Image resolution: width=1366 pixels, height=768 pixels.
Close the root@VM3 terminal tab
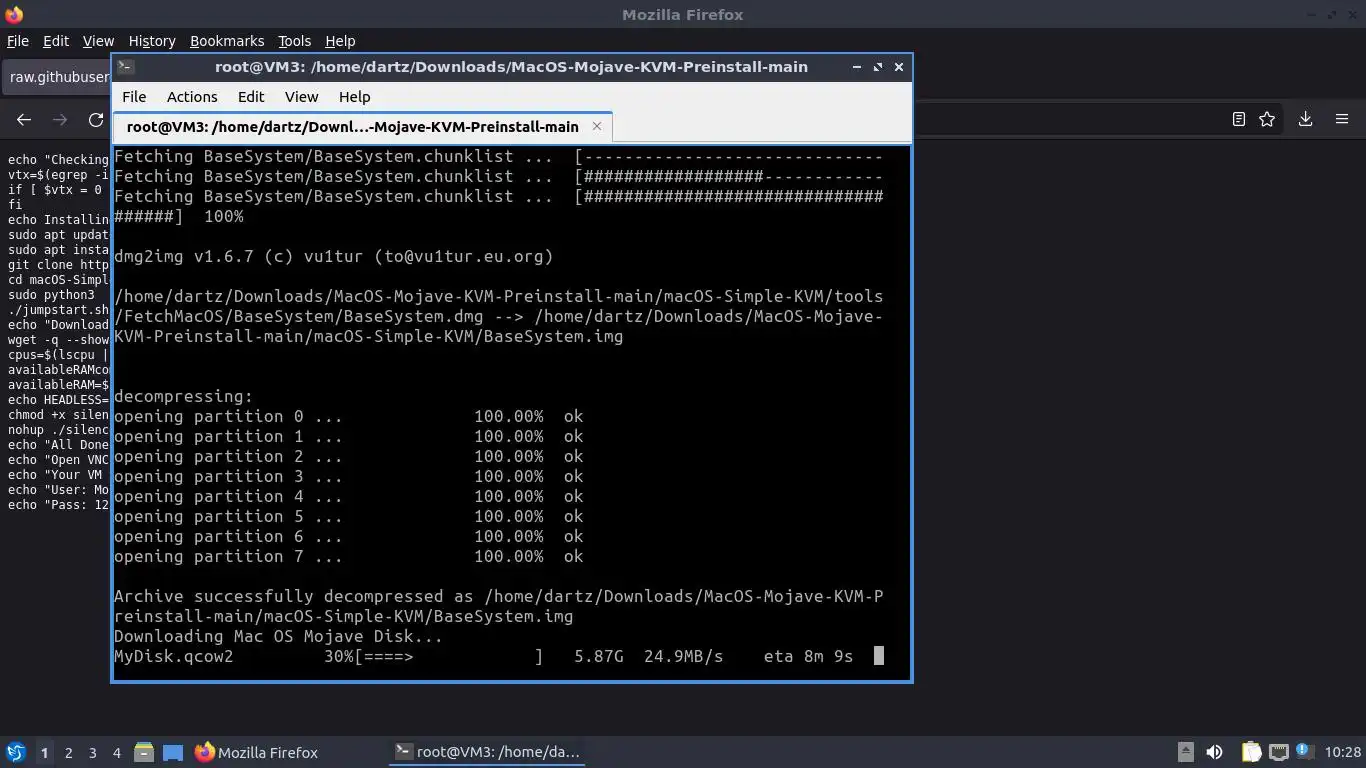click(x=597, y=126)
